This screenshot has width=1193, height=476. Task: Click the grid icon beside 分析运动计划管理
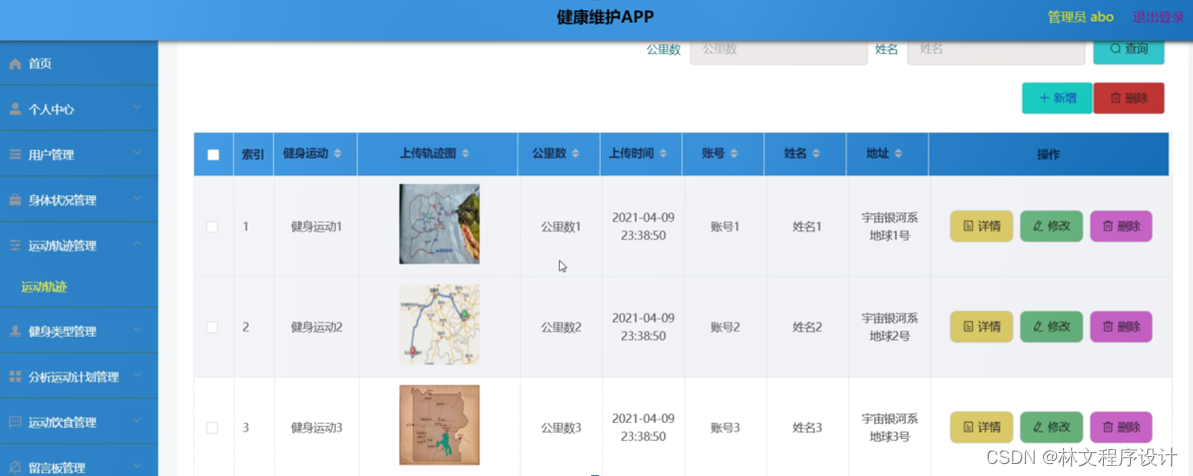(x=15, y=377)
